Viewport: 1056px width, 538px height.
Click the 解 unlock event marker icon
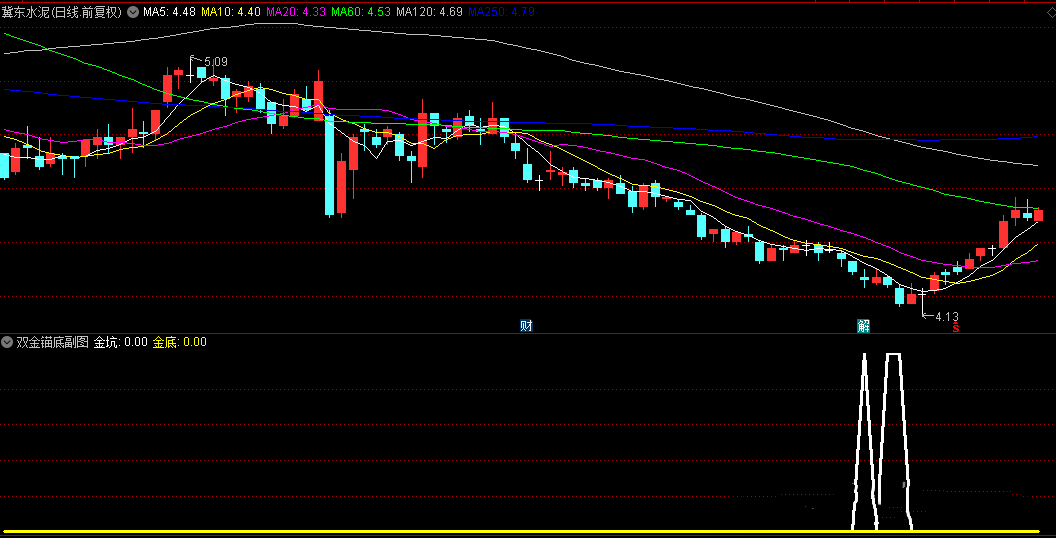pos(863,326)
